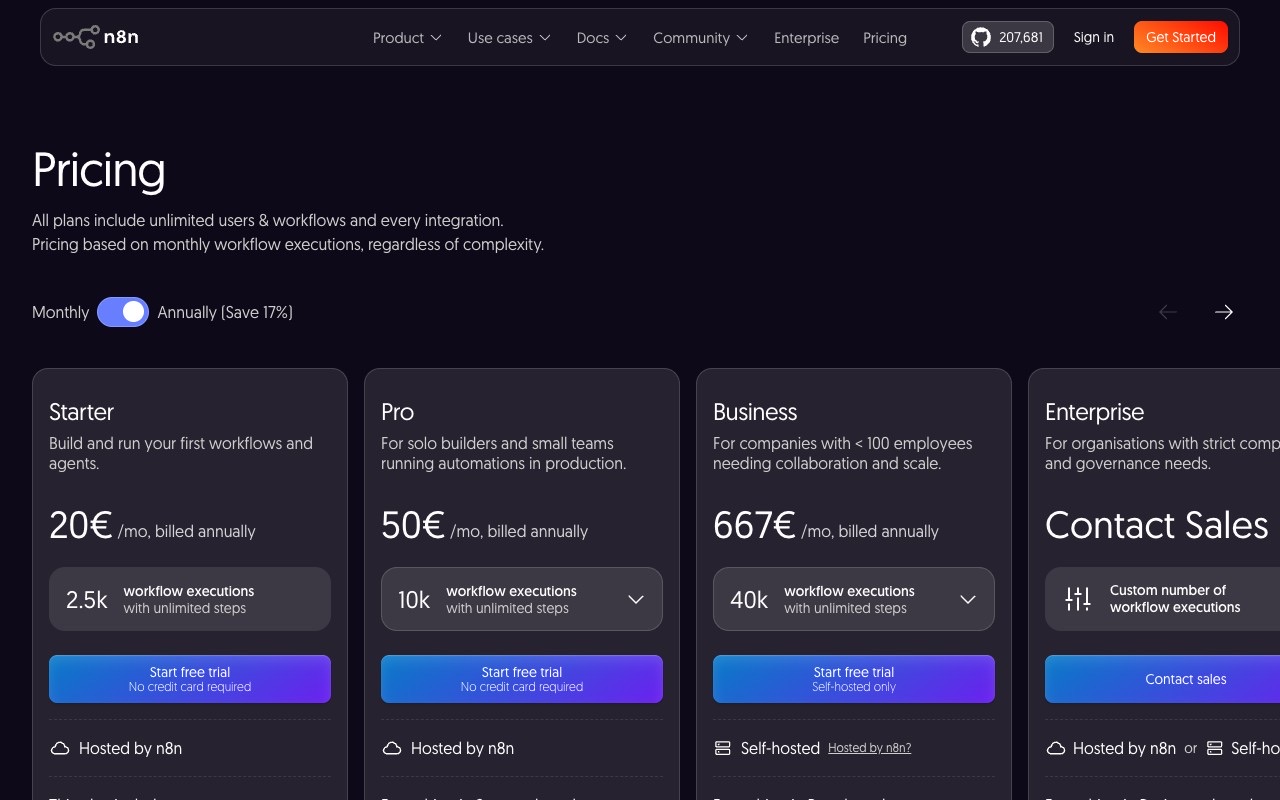The width and height of the screenshot is (1280, 800).
Task: Click the Get Started button
Action: [1181, 37]
